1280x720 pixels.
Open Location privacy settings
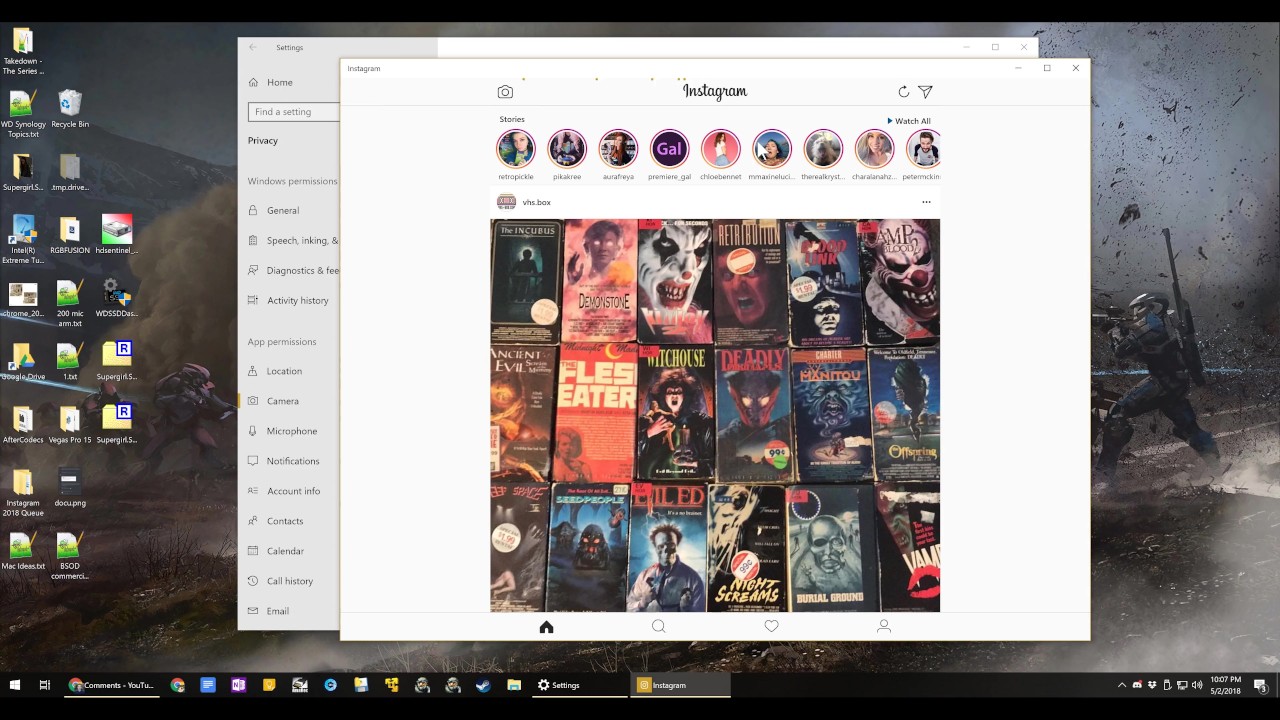click(x=284, y=371)
